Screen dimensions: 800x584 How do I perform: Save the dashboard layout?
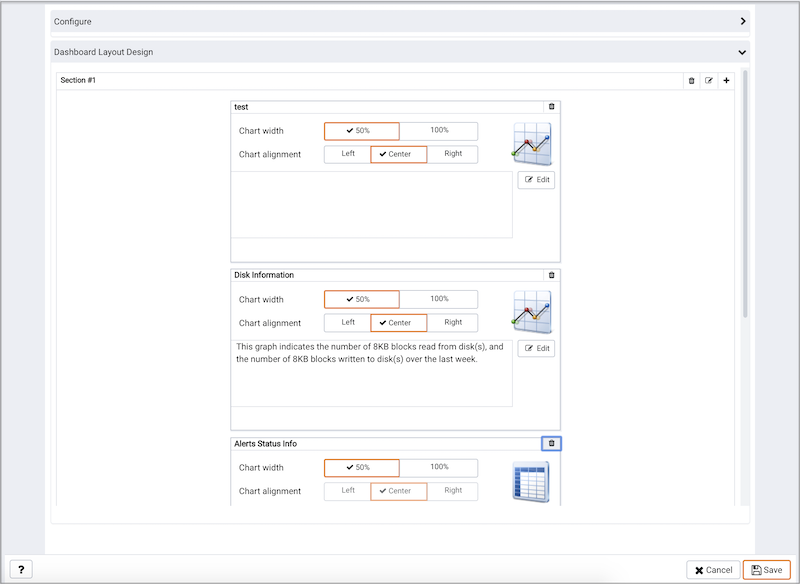[767, 570]
